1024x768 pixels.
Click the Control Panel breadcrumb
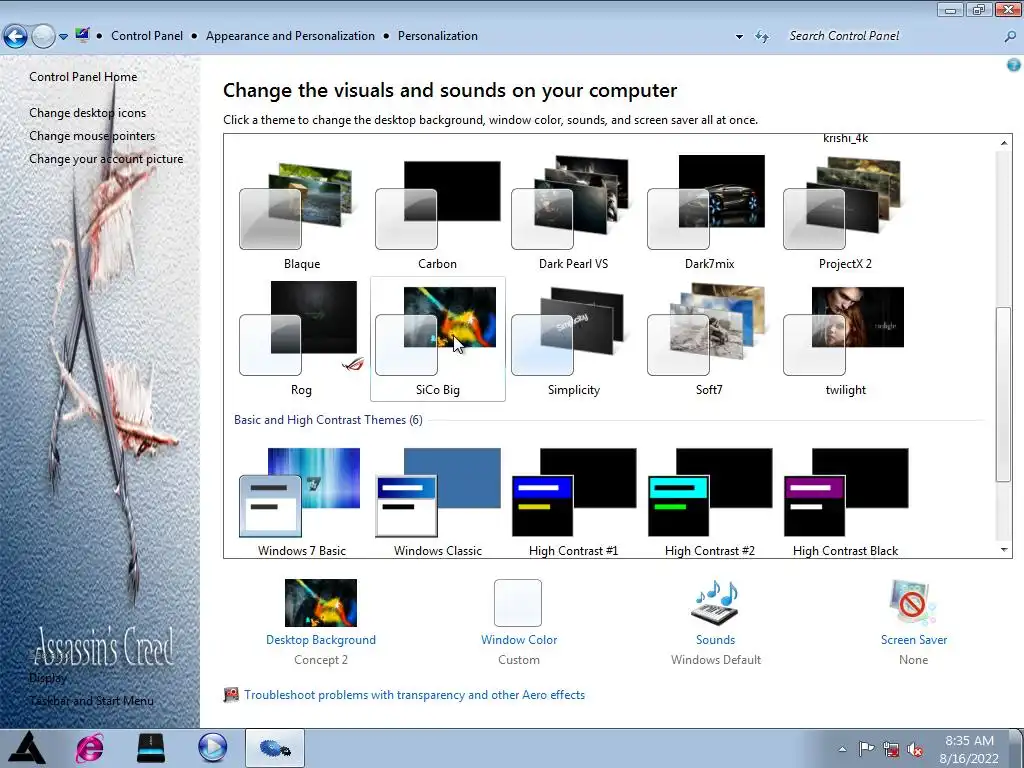click(147, 36)
